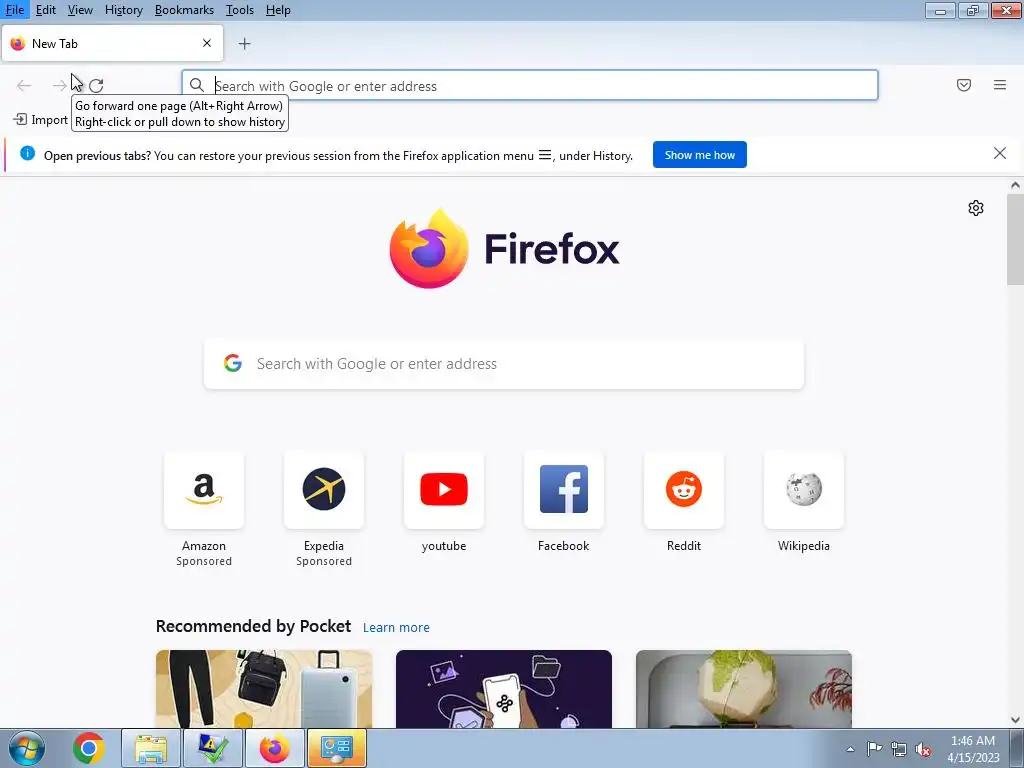The image size is (1024, 768).
Task: Open a new tab with plus button
Action: (244, 44)
